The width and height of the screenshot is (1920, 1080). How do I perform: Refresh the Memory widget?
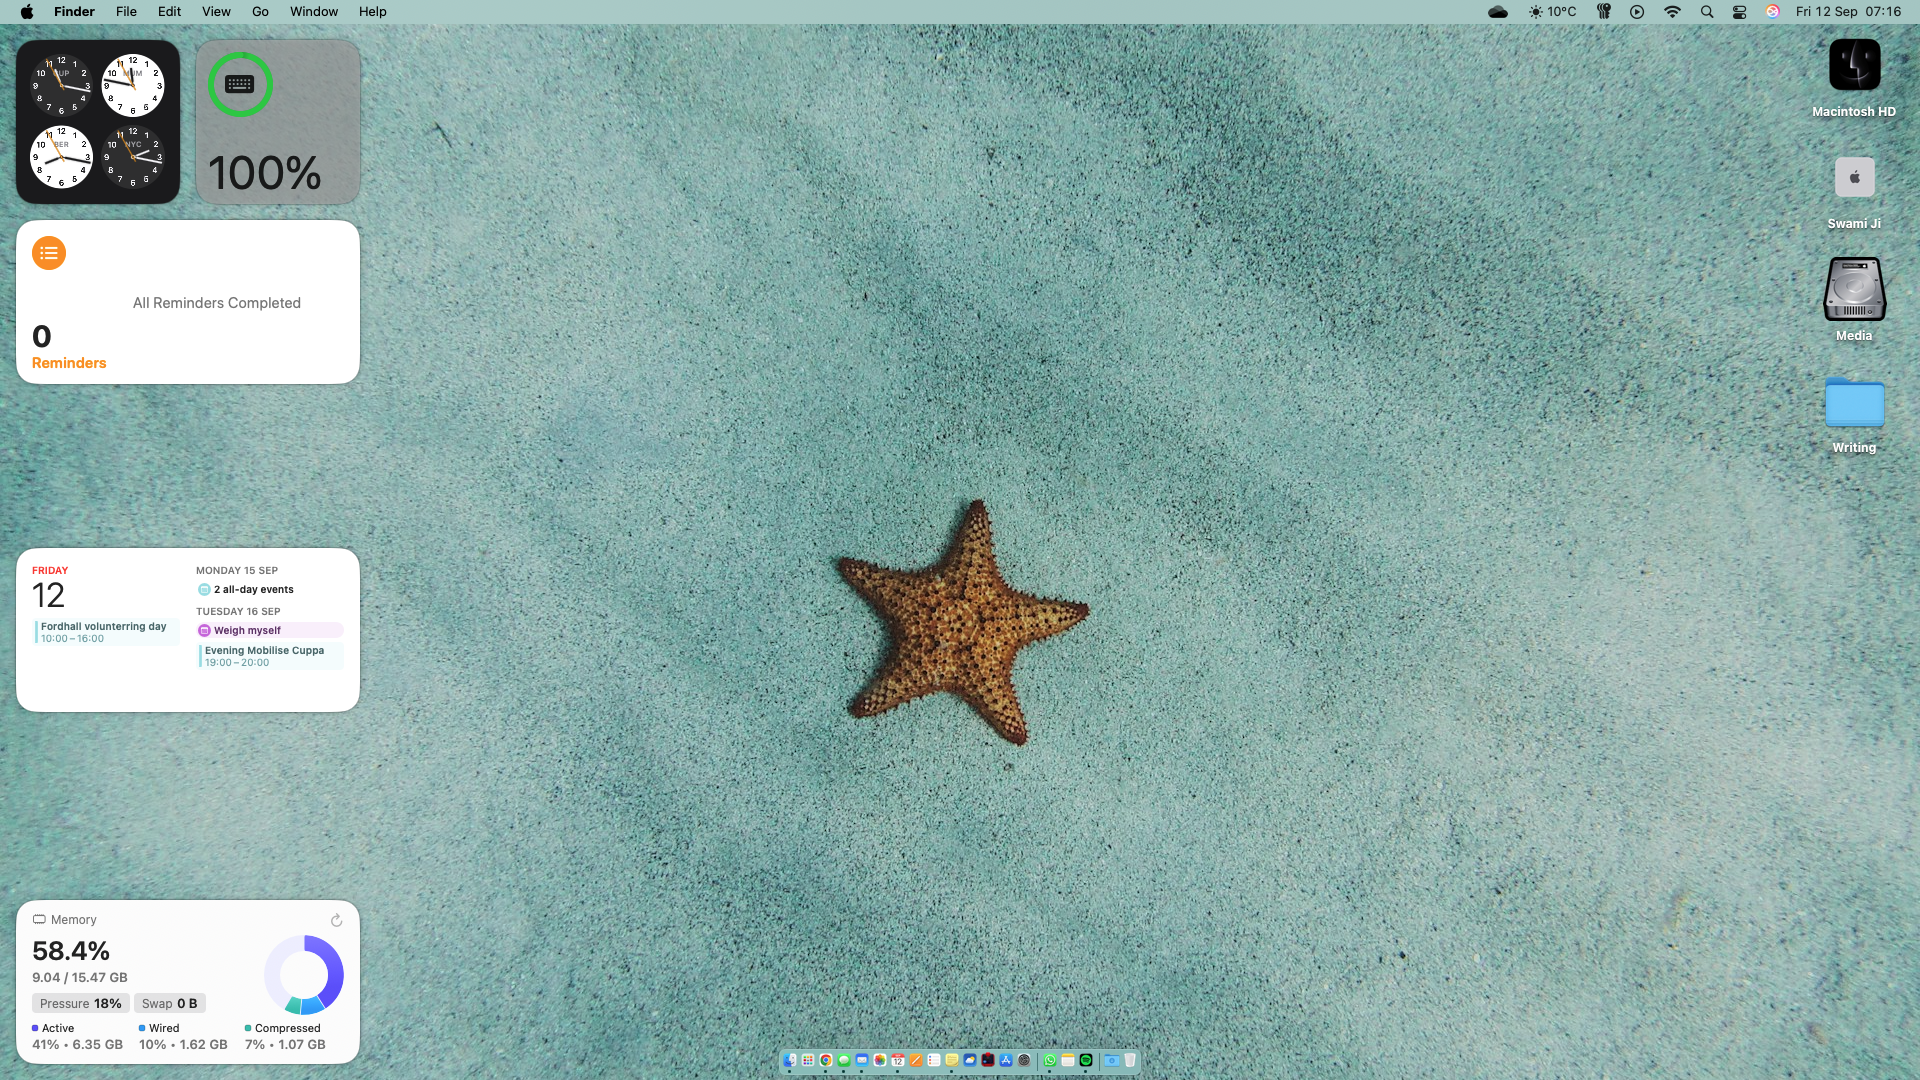(x=336, y=920)
